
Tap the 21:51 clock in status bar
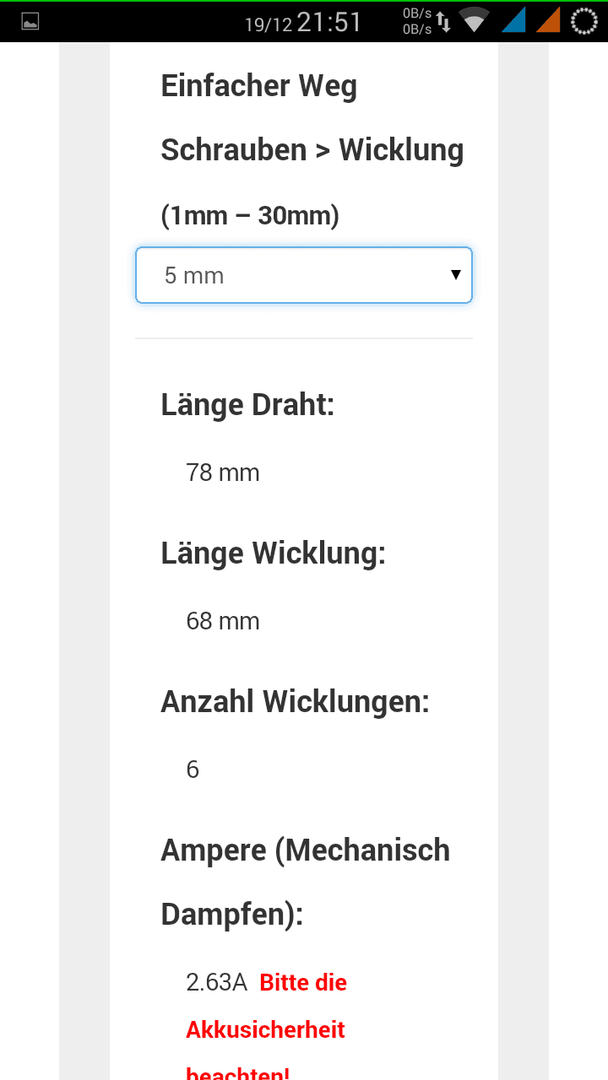[329, 23]
